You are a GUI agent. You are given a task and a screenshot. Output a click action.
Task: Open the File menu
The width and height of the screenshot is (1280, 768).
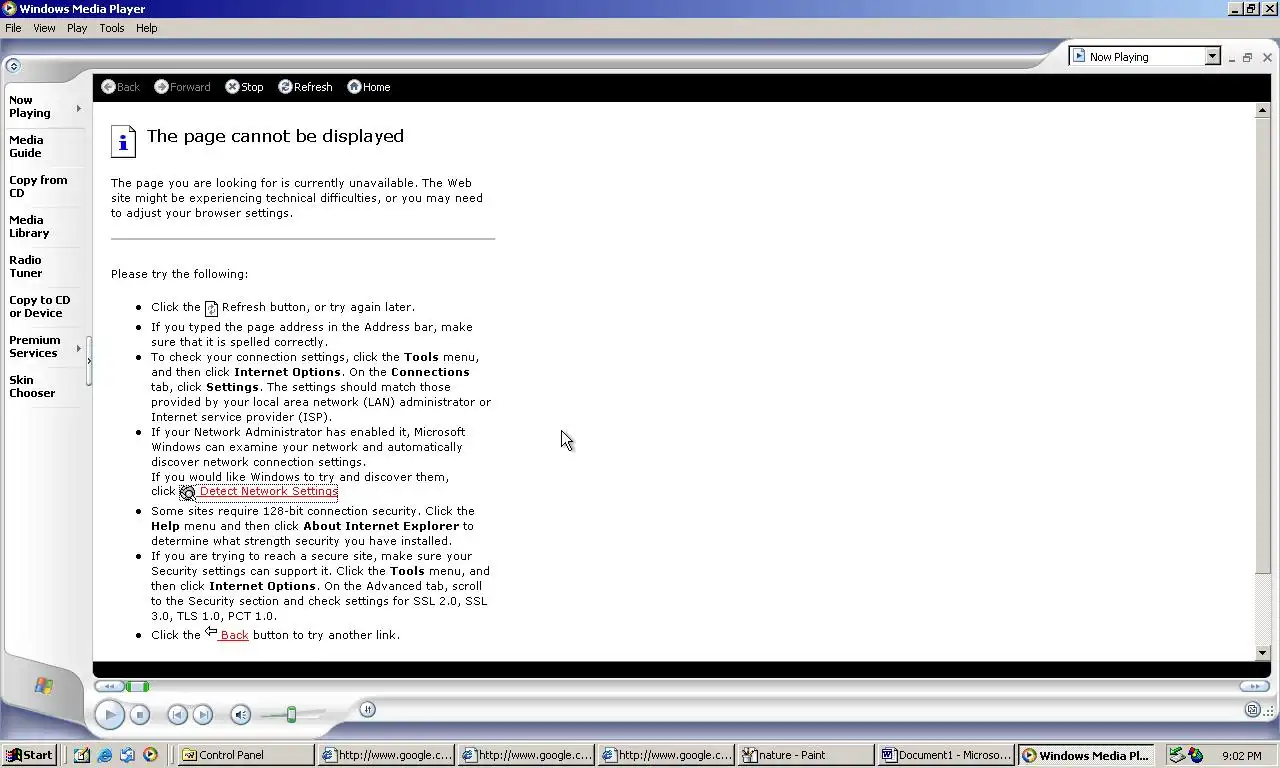13,28
